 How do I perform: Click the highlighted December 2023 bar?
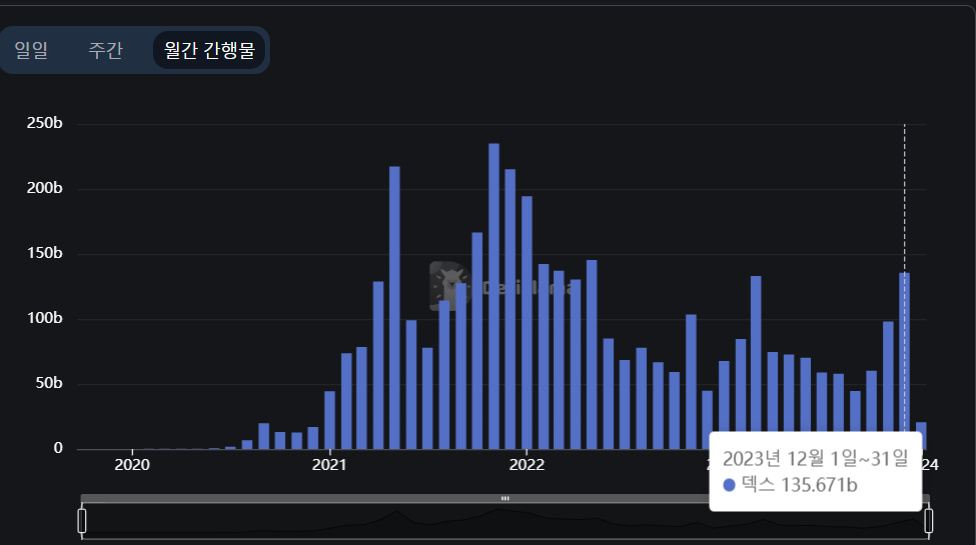point(904,360)
